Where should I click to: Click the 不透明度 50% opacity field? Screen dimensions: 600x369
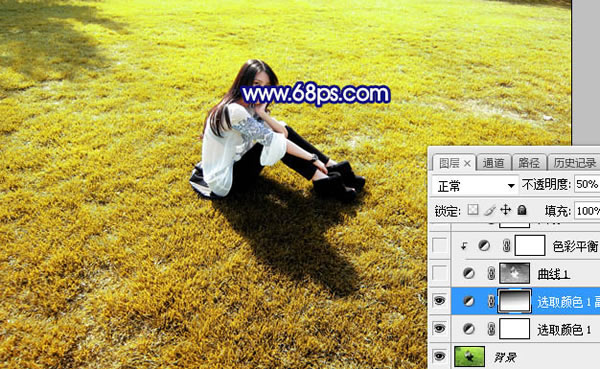[587, 185]
